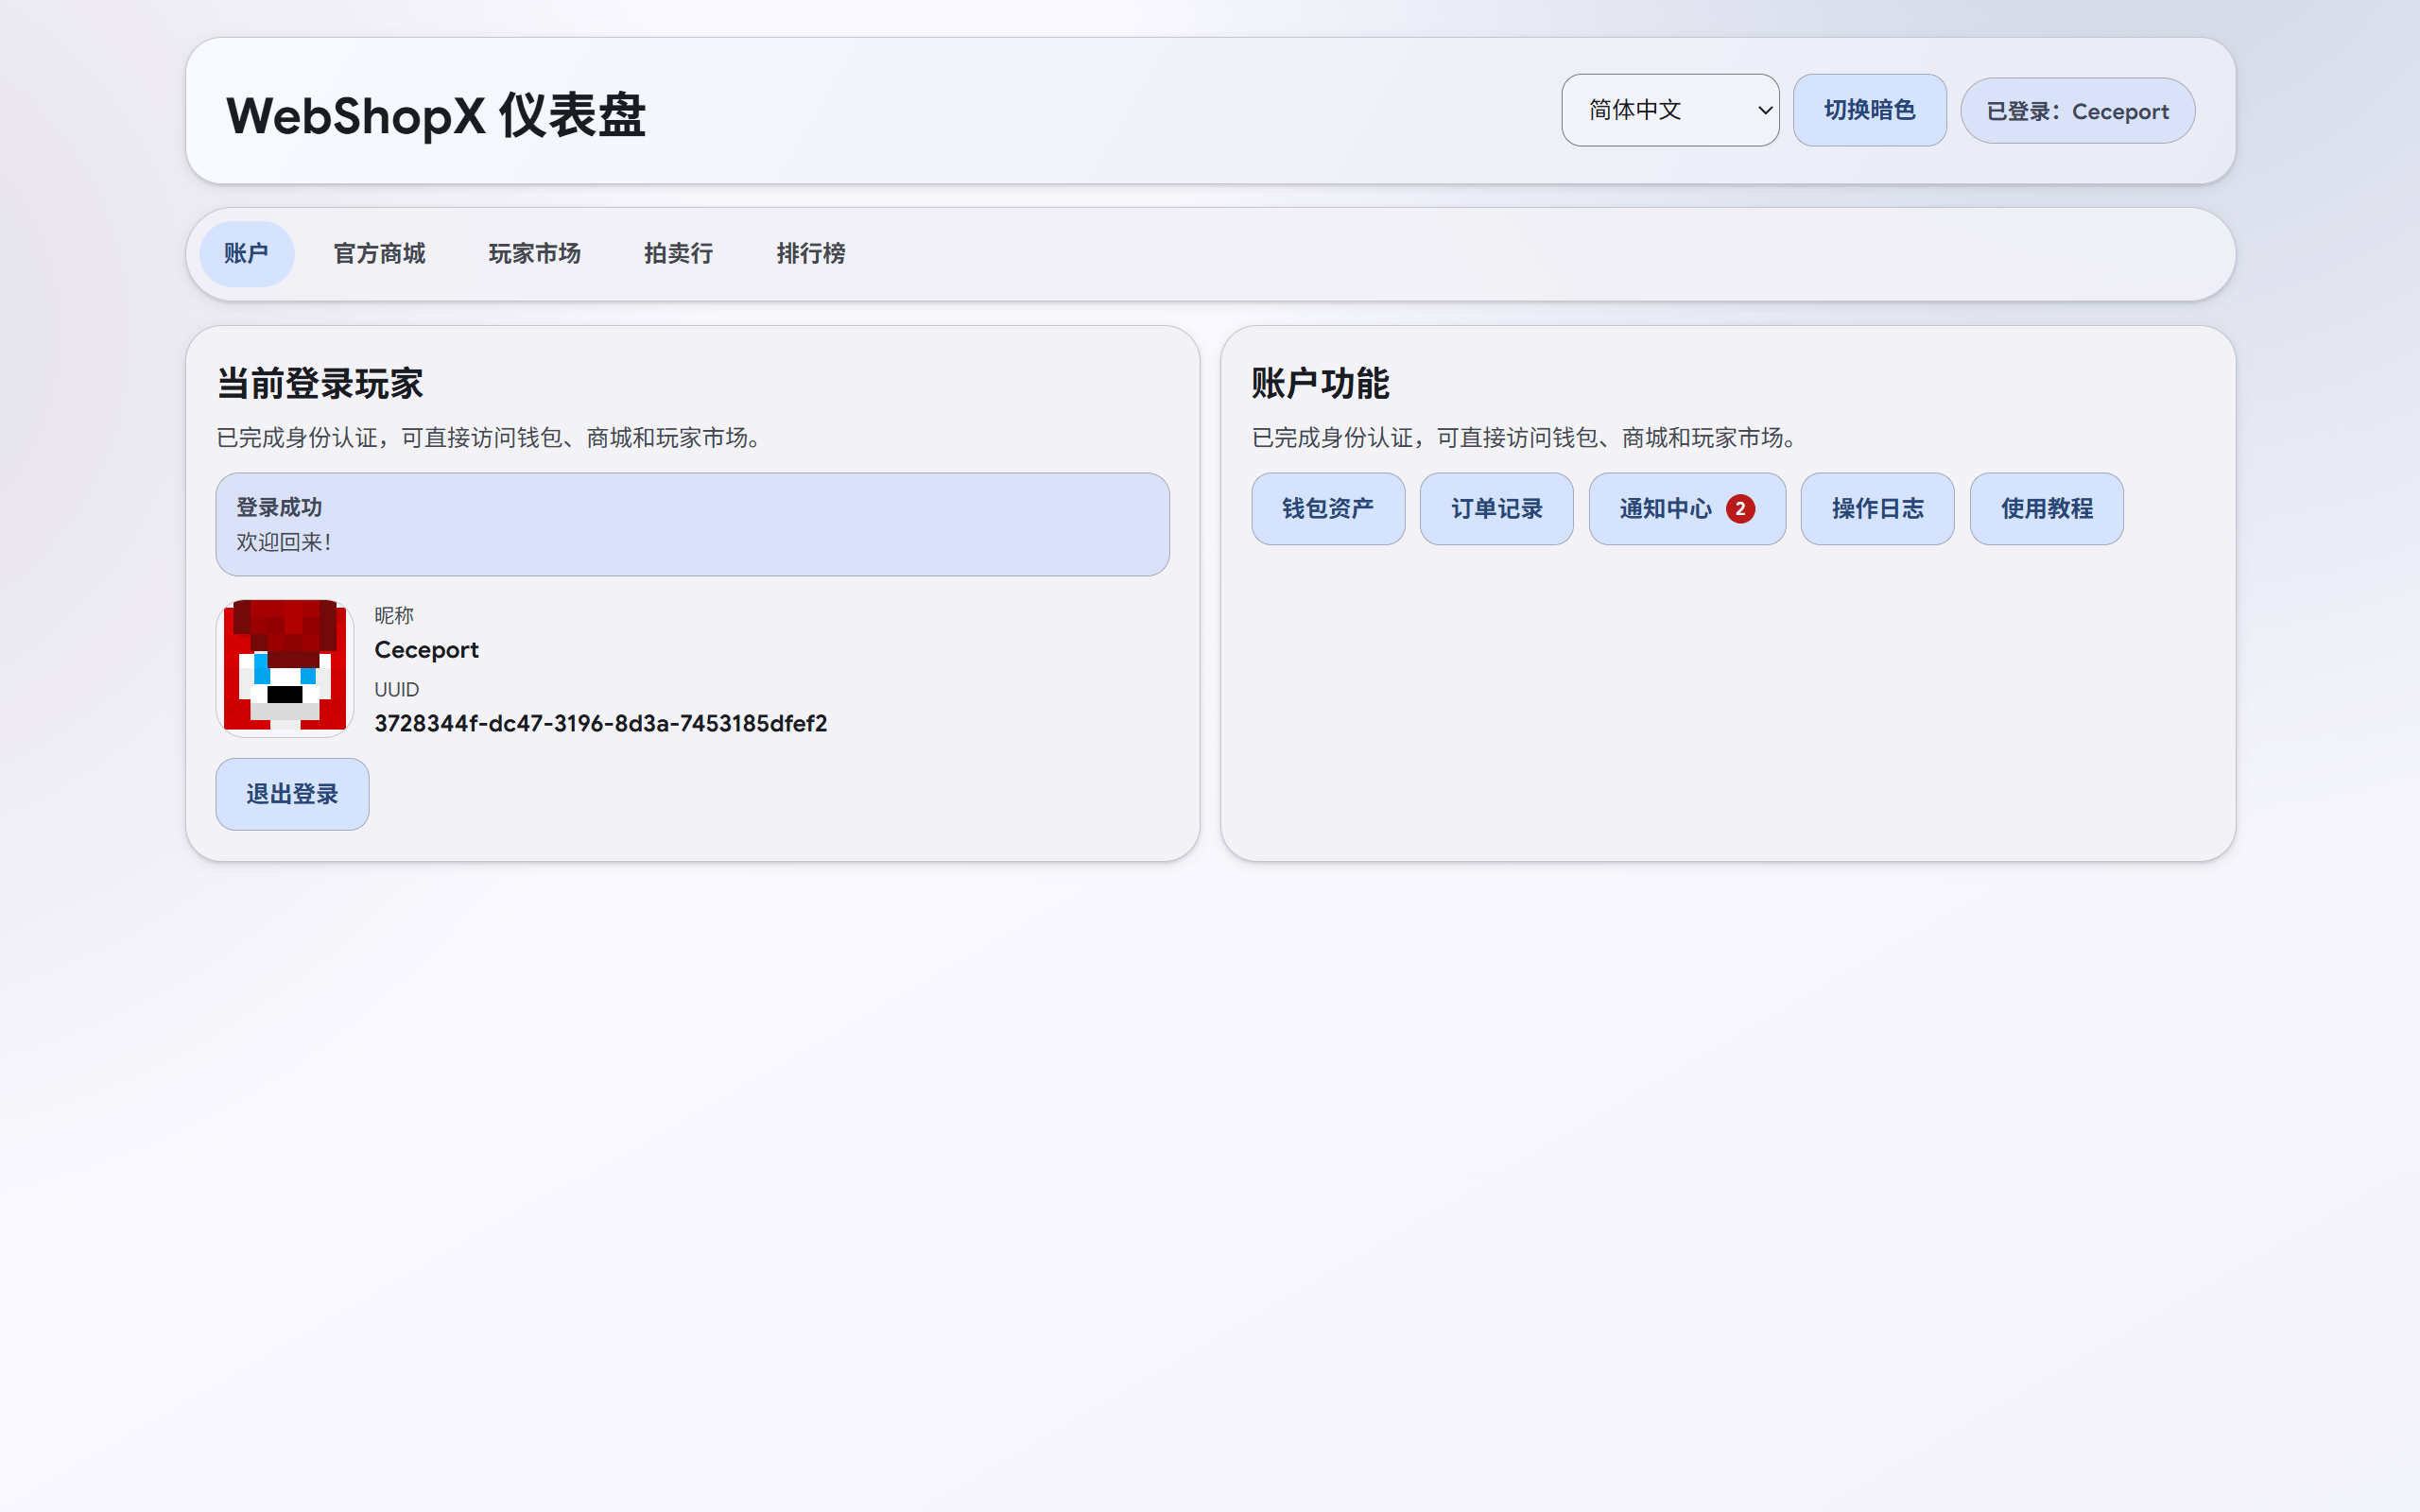Switch to the 账户 tab
Screen dimensions: 2420x1512
[x=246, y=254]
